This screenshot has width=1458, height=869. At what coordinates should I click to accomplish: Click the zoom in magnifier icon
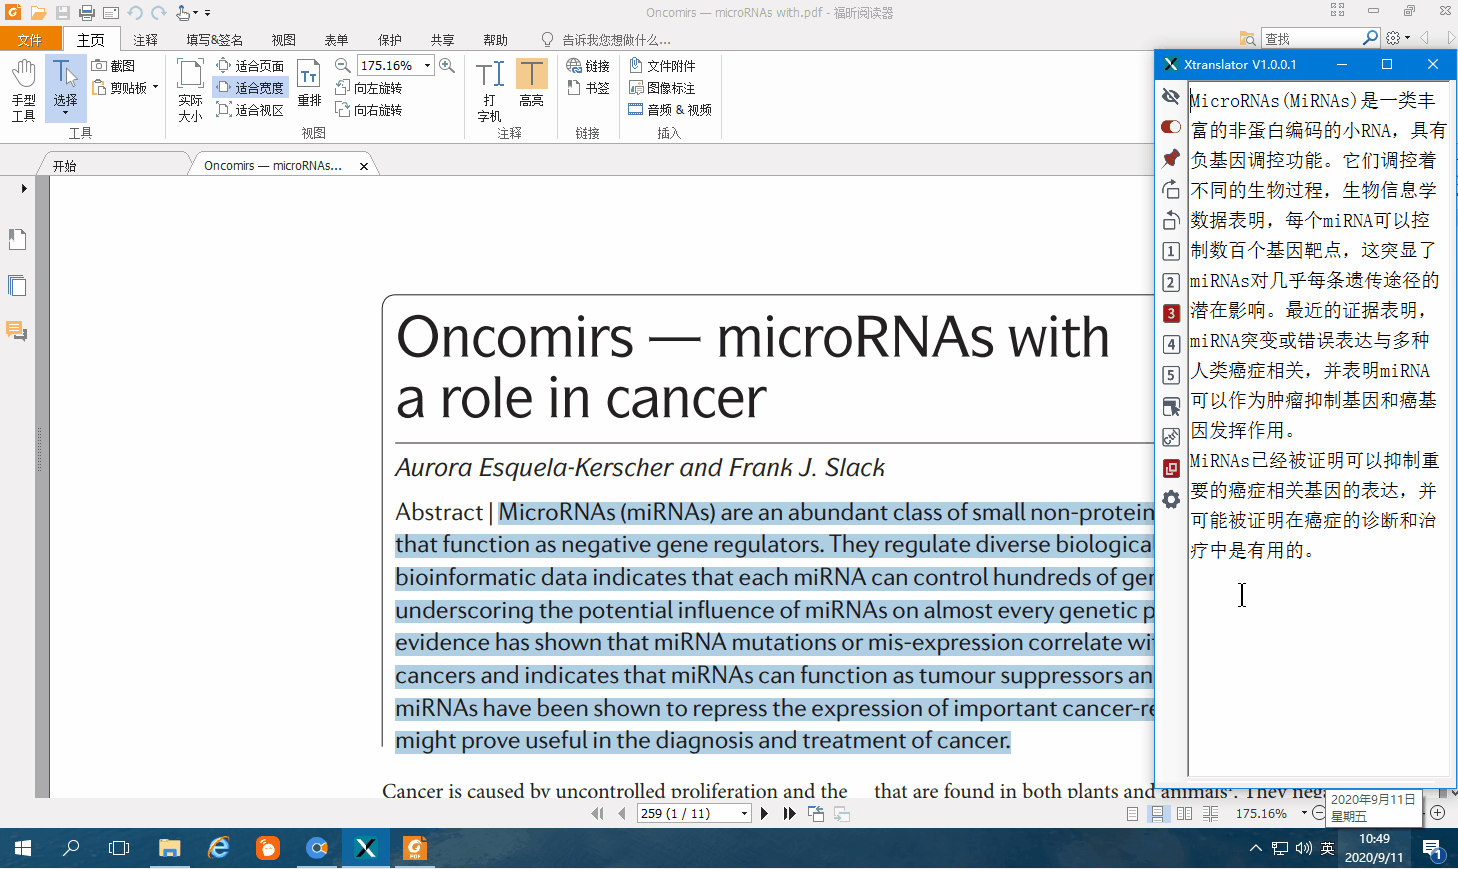click(447, 65)
